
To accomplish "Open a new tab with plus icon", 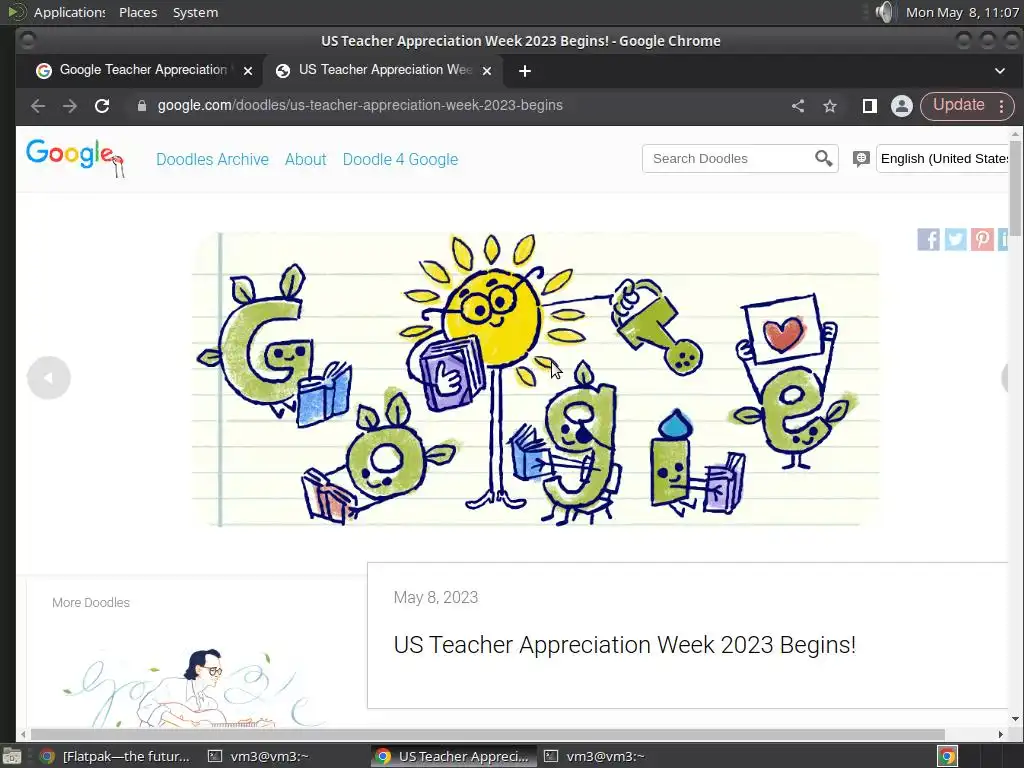I will 525,71.
